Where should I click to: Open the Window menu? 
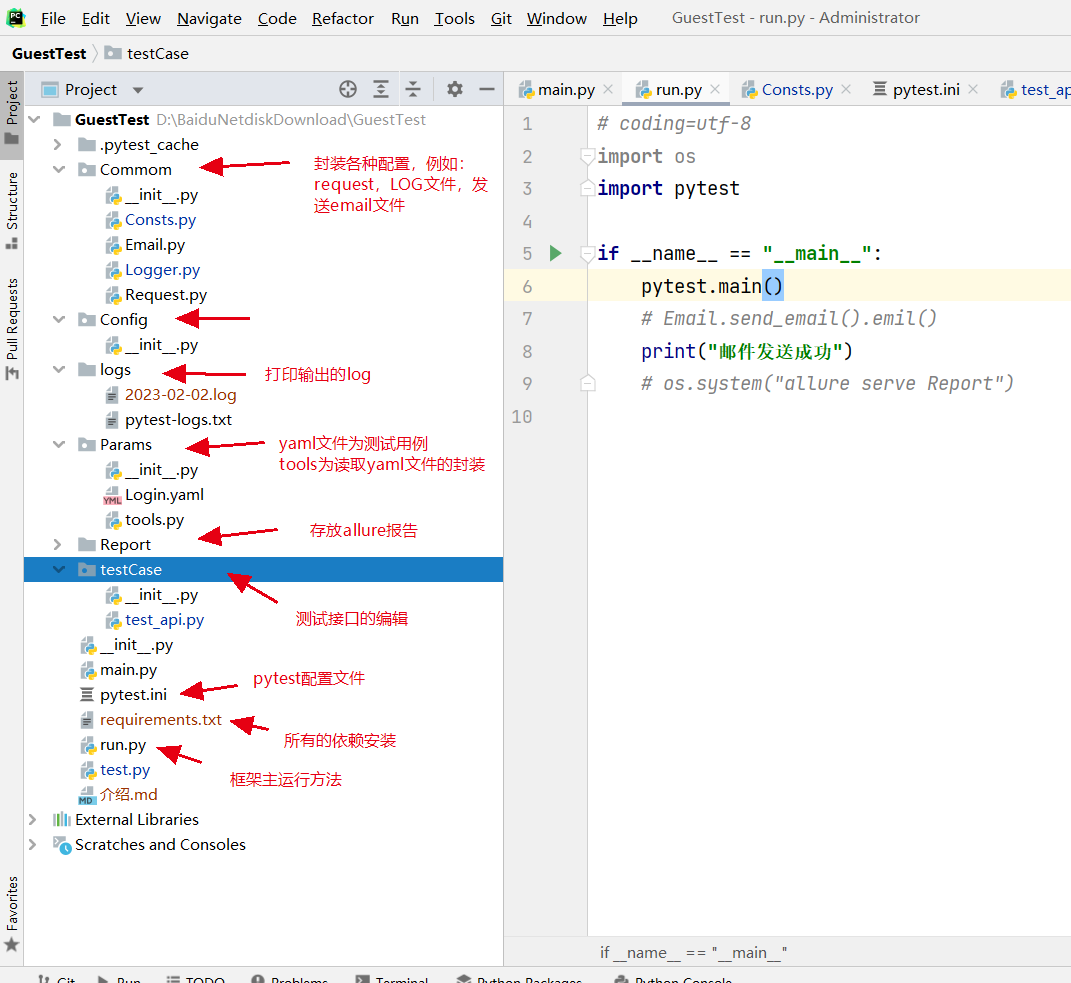tap(557, 18)
